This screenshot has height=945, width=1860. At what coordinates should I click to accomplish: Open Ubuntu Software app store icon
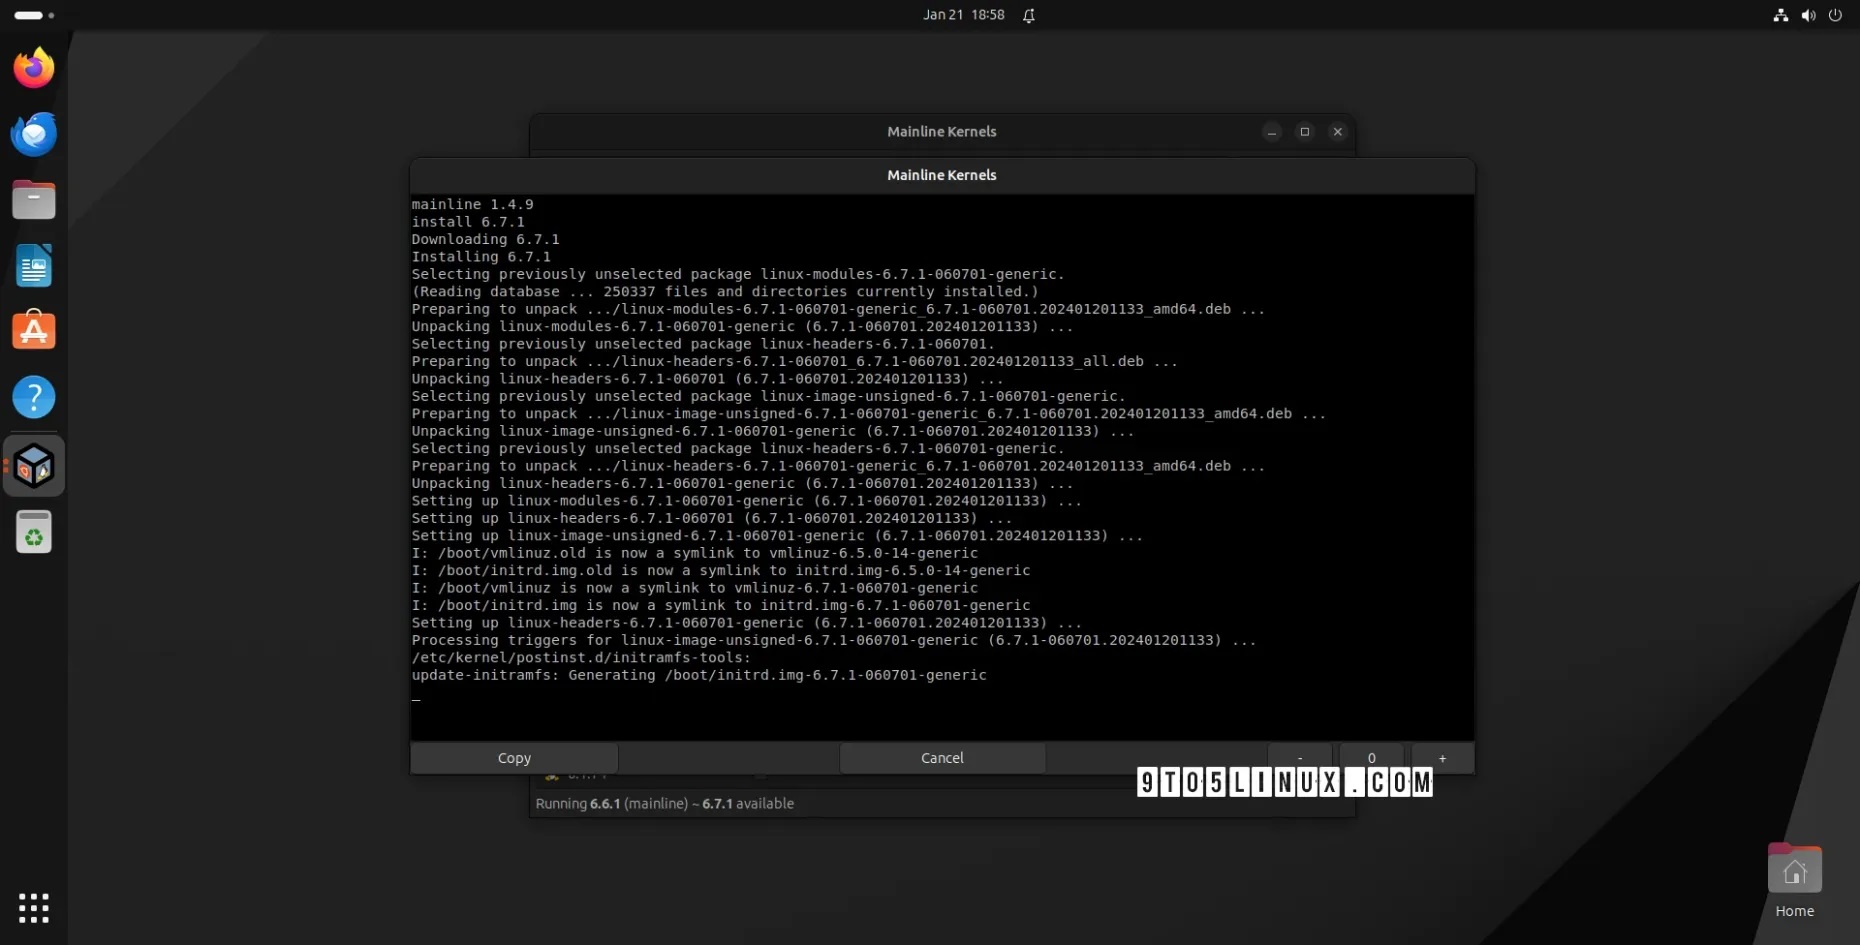click(x=34, y=331)
